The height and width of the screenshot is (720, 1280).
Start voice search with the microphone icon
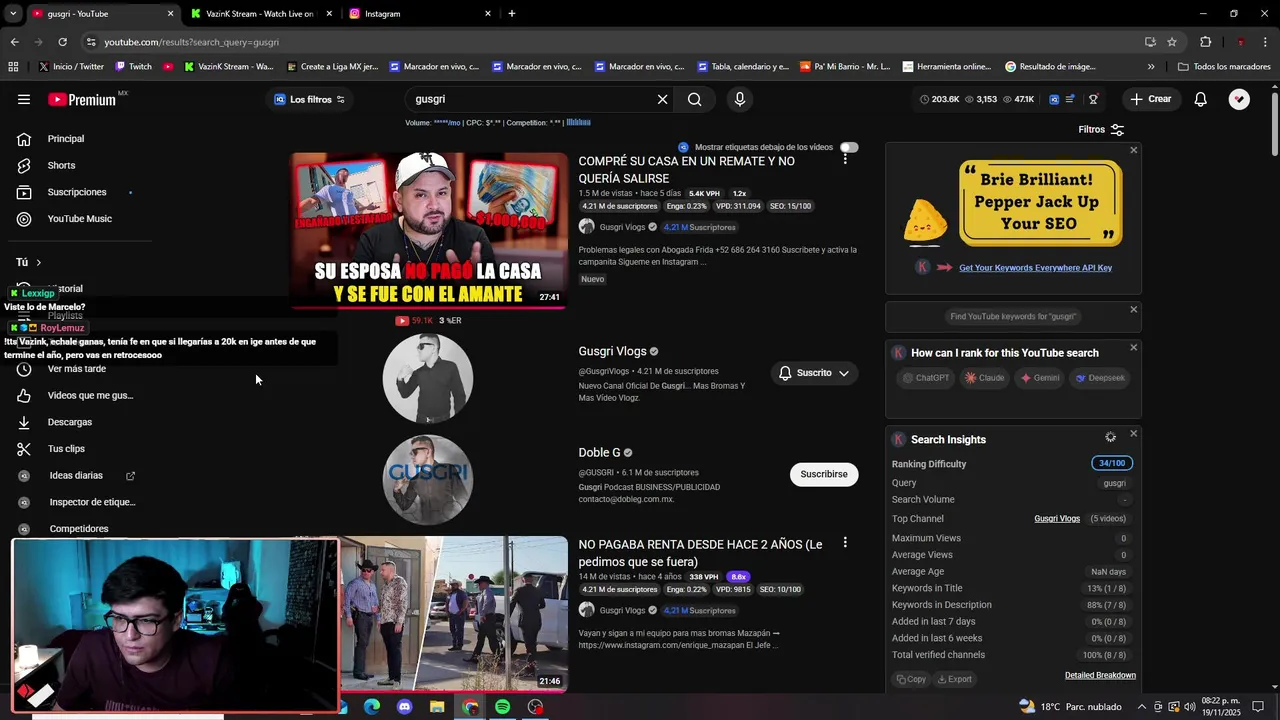740,99
